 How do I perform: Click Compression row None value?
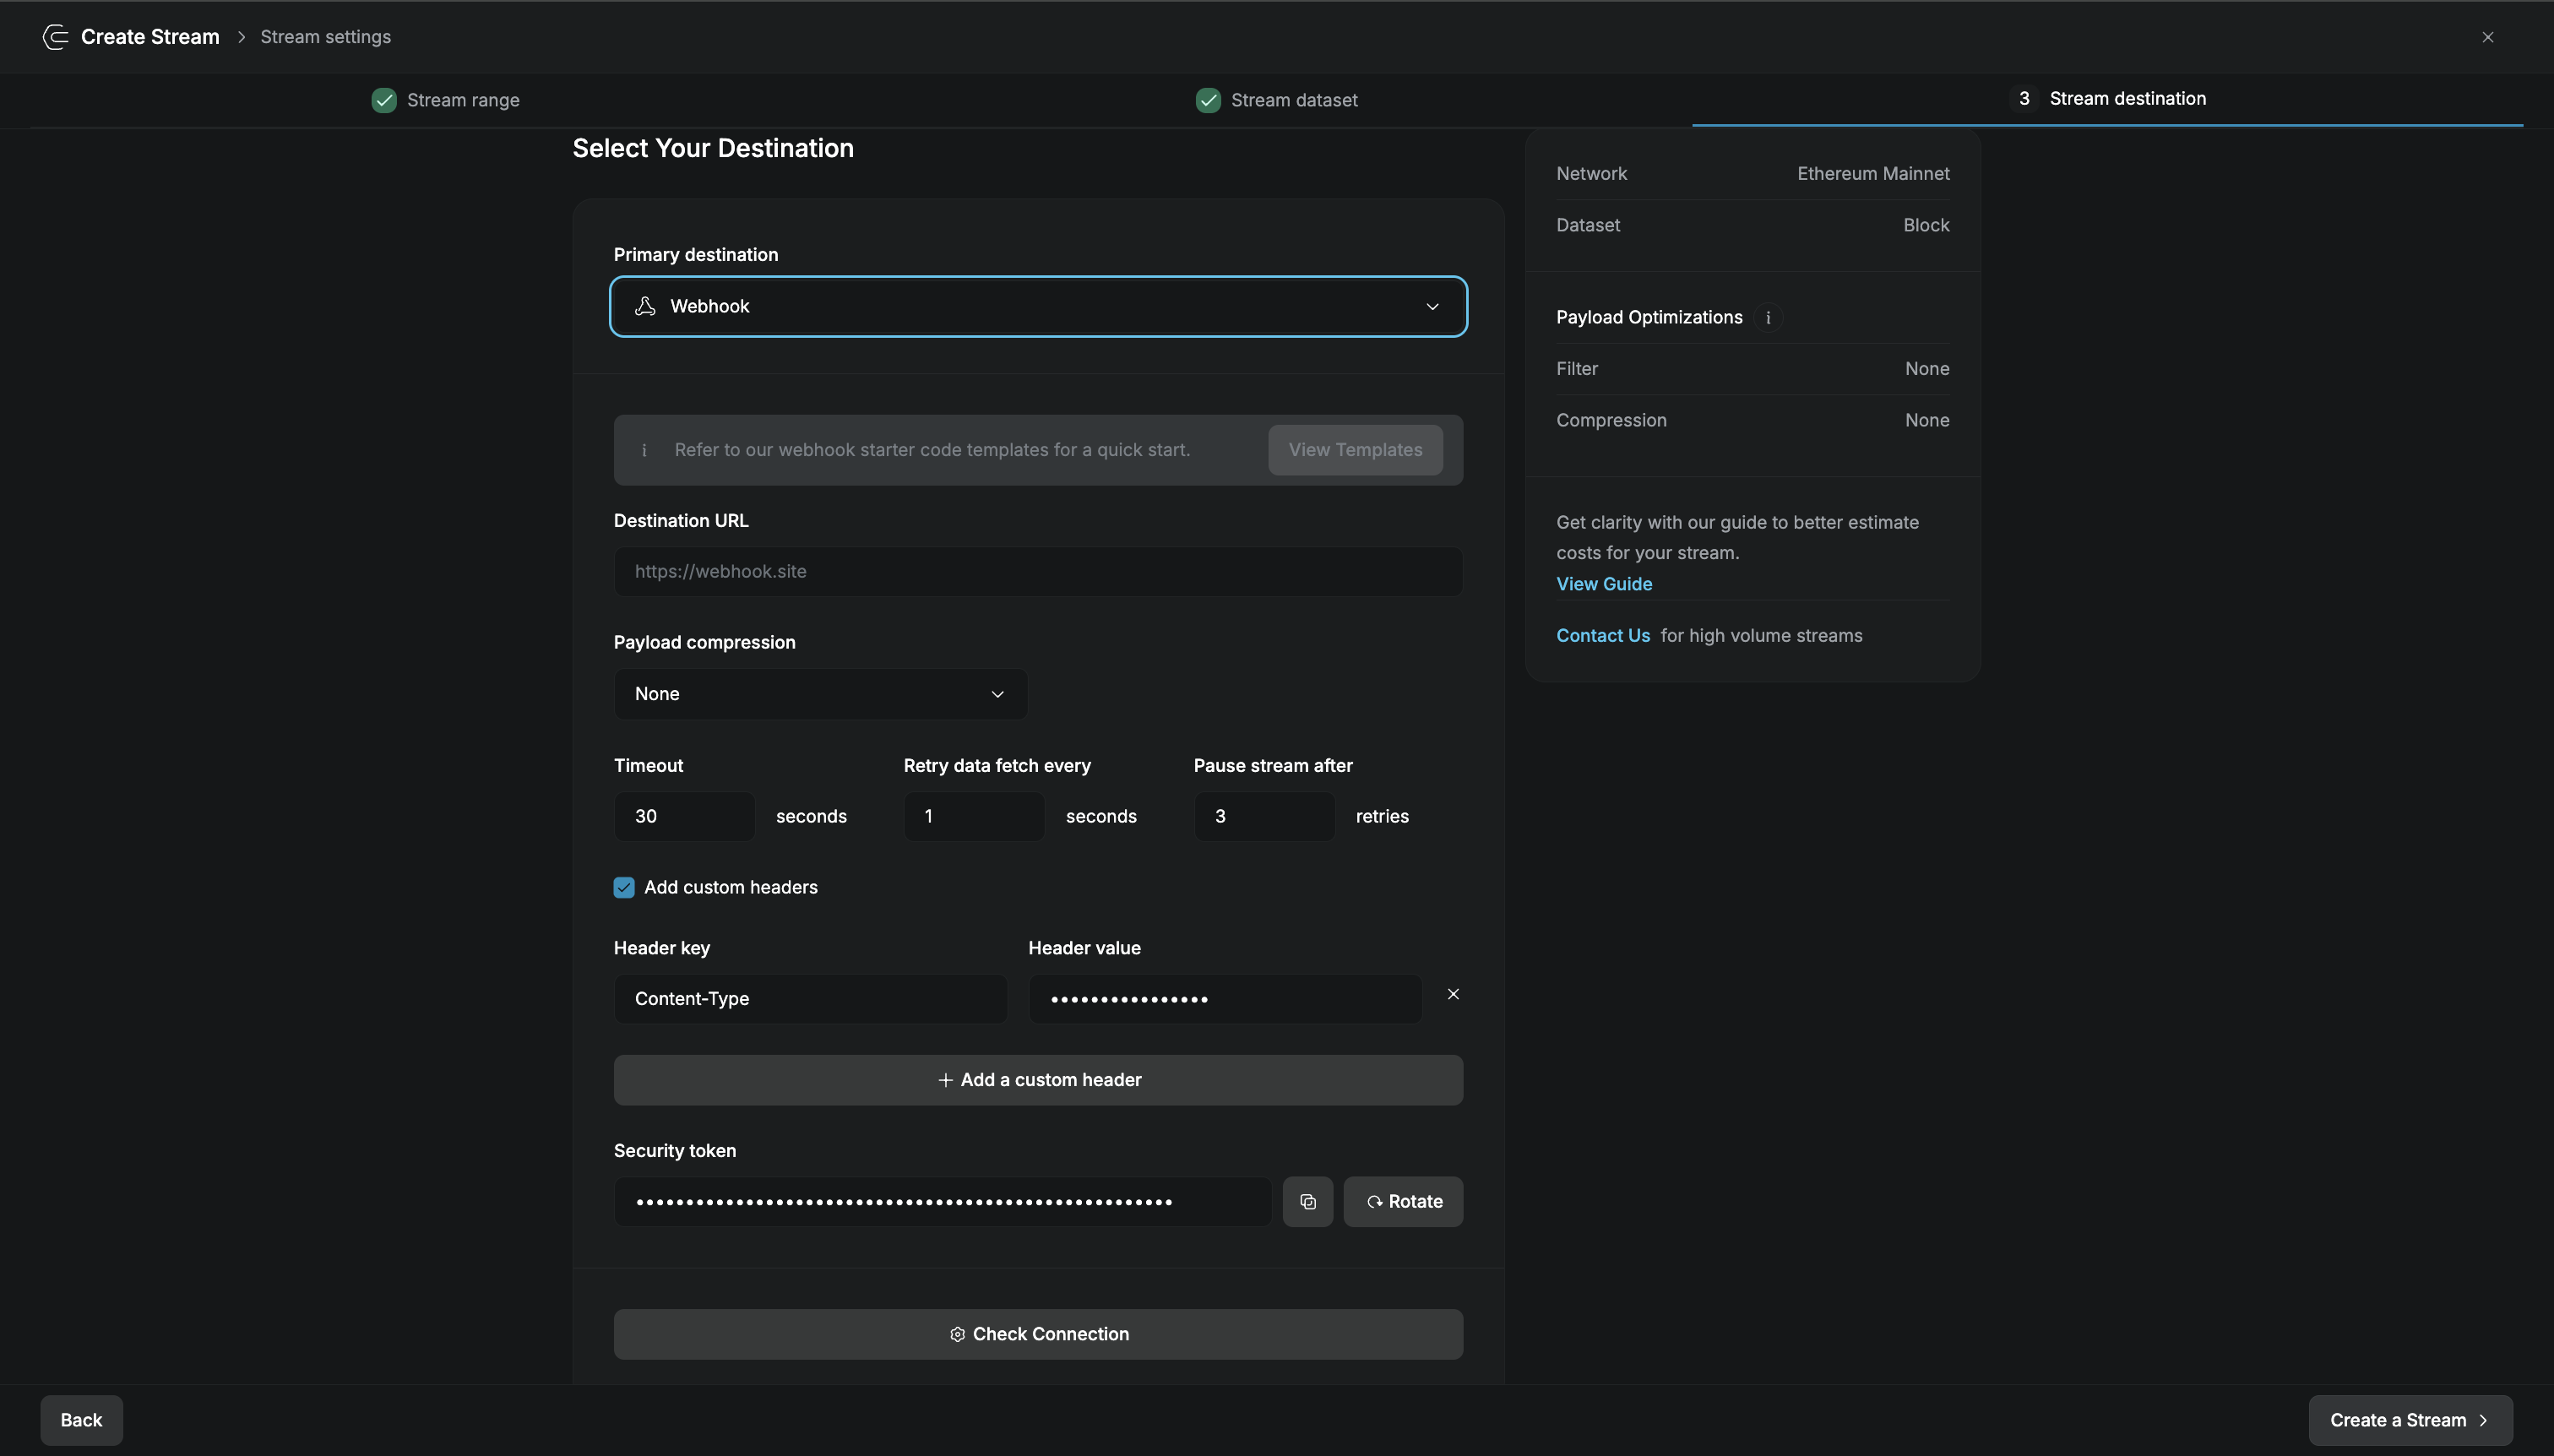tap(1927, 421)
